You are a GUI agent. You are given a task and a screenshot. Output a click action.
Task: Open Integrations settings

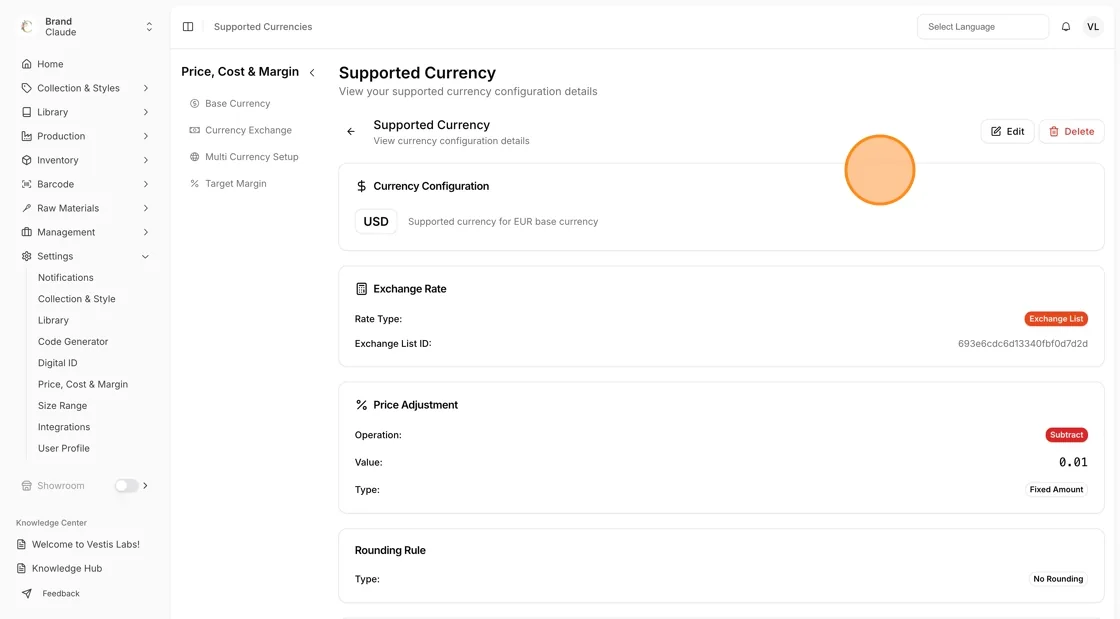(x=64, y=427)
